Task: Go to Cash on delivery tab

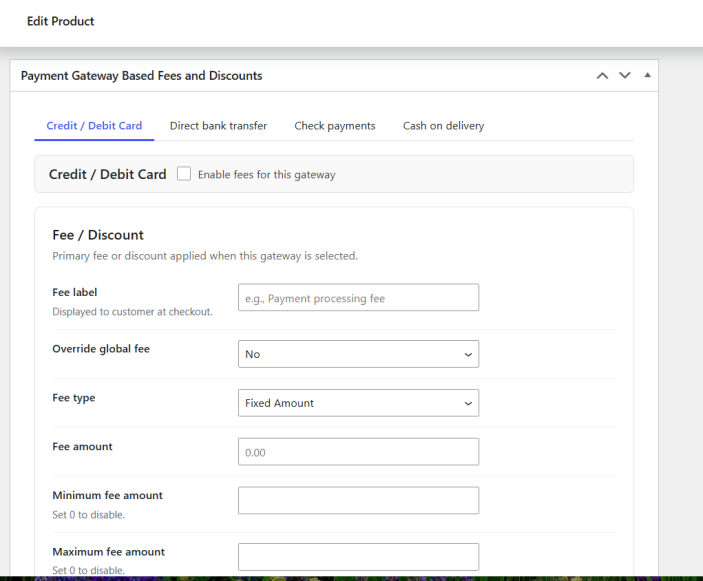Action: pyautogui.click(x=443, y=126)
